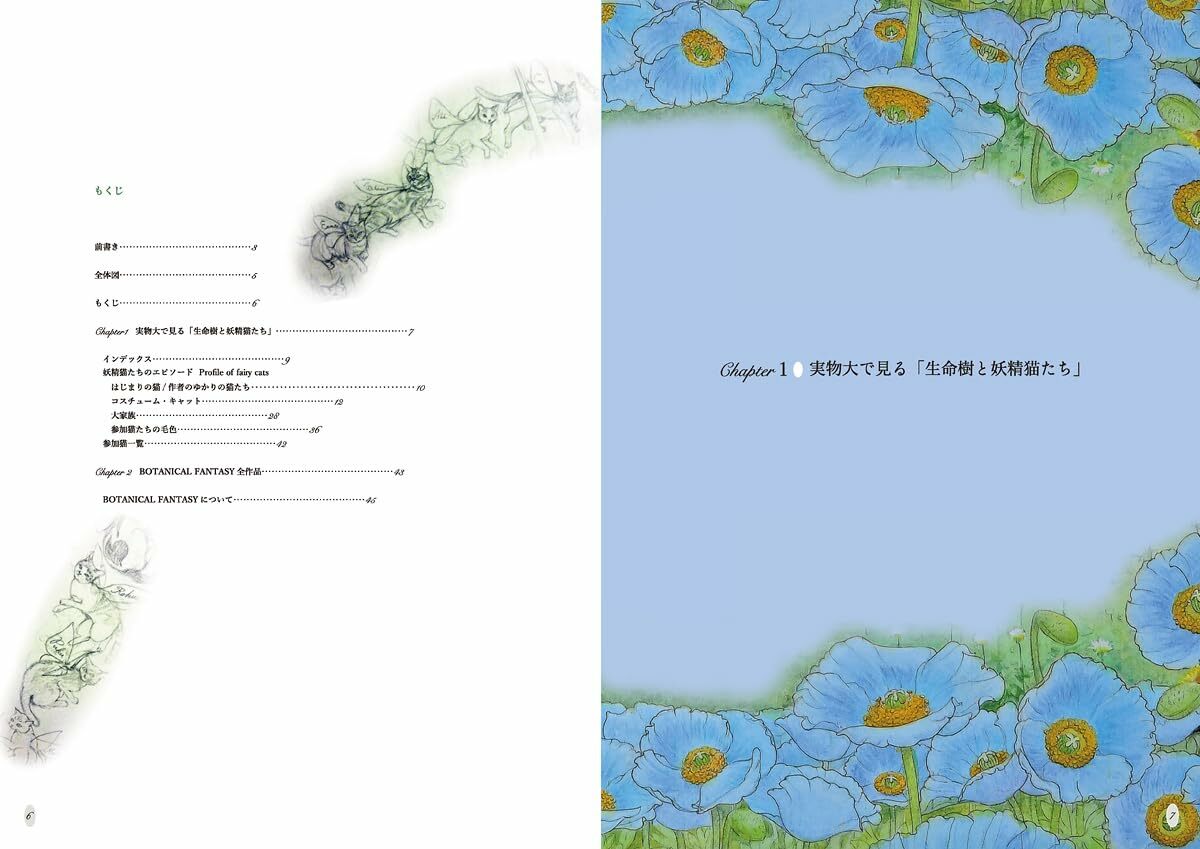Image resolution: width=1200 pixels, height=849 pixels.
Task: Click the もくじ entry in the contents list
Action: [176, 302]
